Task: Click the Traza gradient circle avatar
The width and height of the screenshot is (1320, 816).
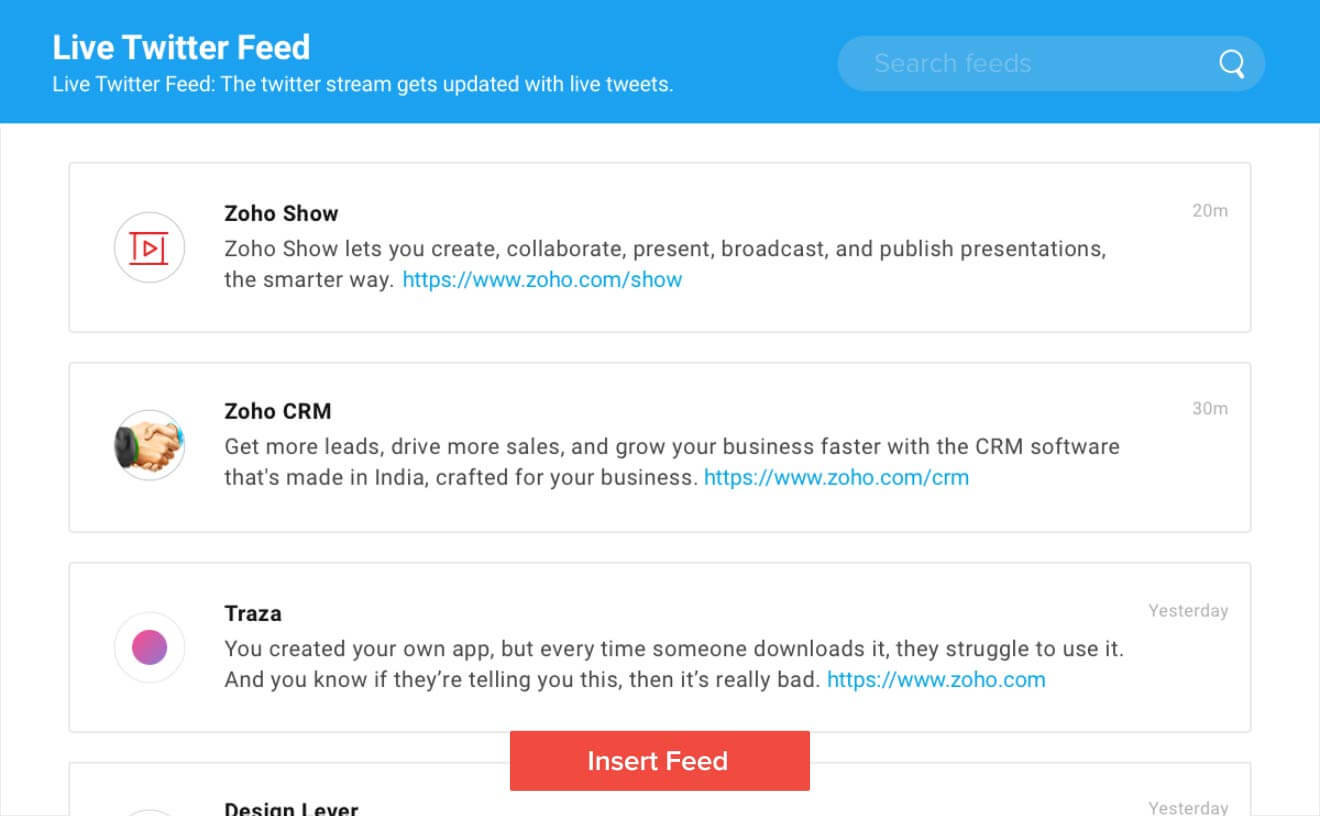Action: (x=149, y=647)
